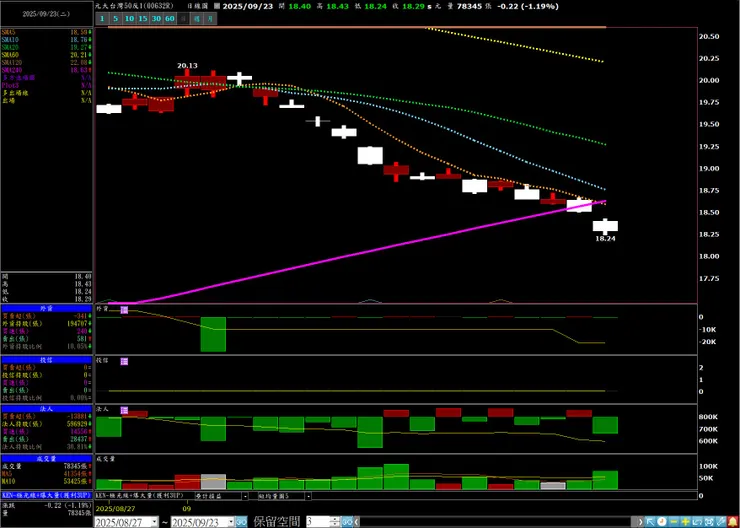Click the 18.24 low price label
Image resolution: width=740 pixels, height=528 pixels.
[605, 239]
